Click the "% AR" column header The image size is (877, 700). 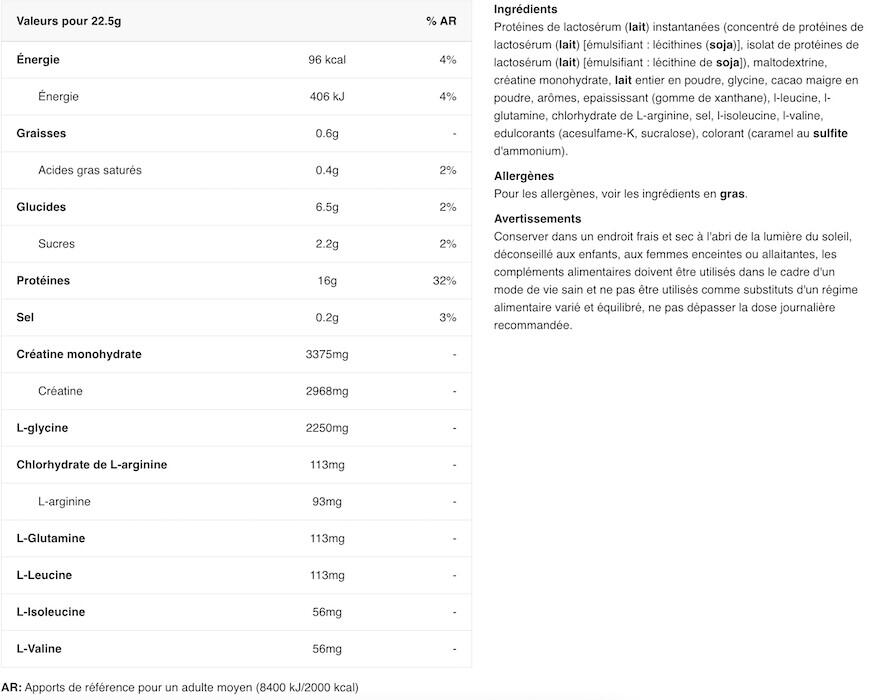click(x=441, y=22)
